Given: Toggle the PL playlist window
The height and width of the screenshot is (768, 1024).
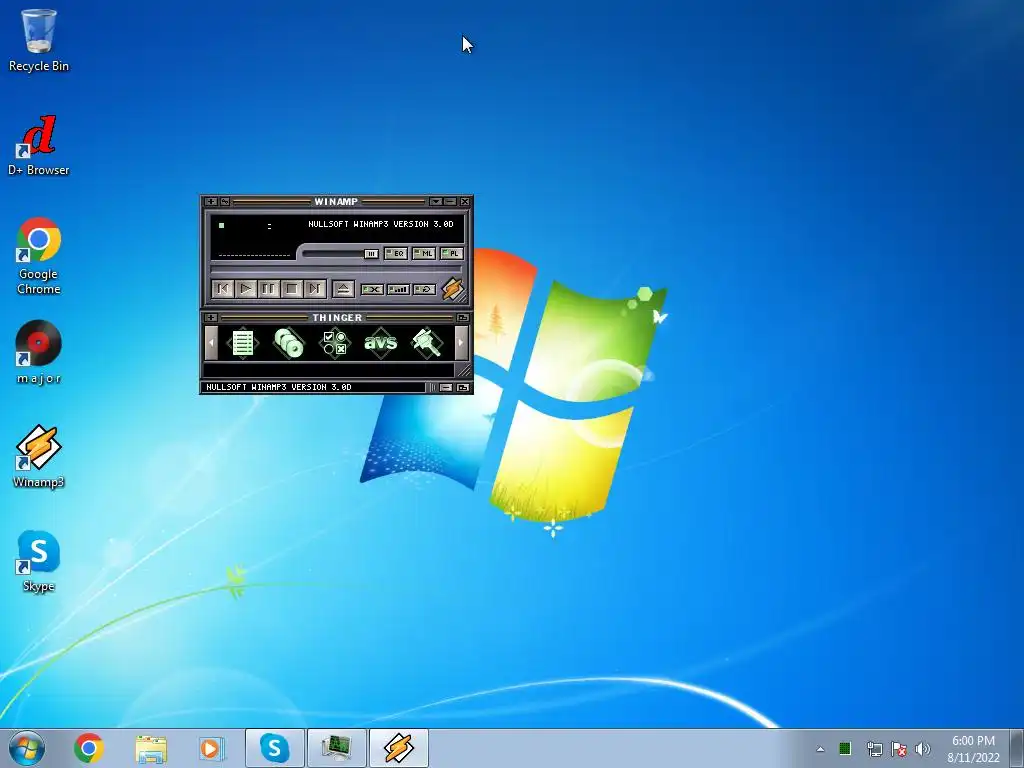Looking at the screenshot, I should pos(452,253).
